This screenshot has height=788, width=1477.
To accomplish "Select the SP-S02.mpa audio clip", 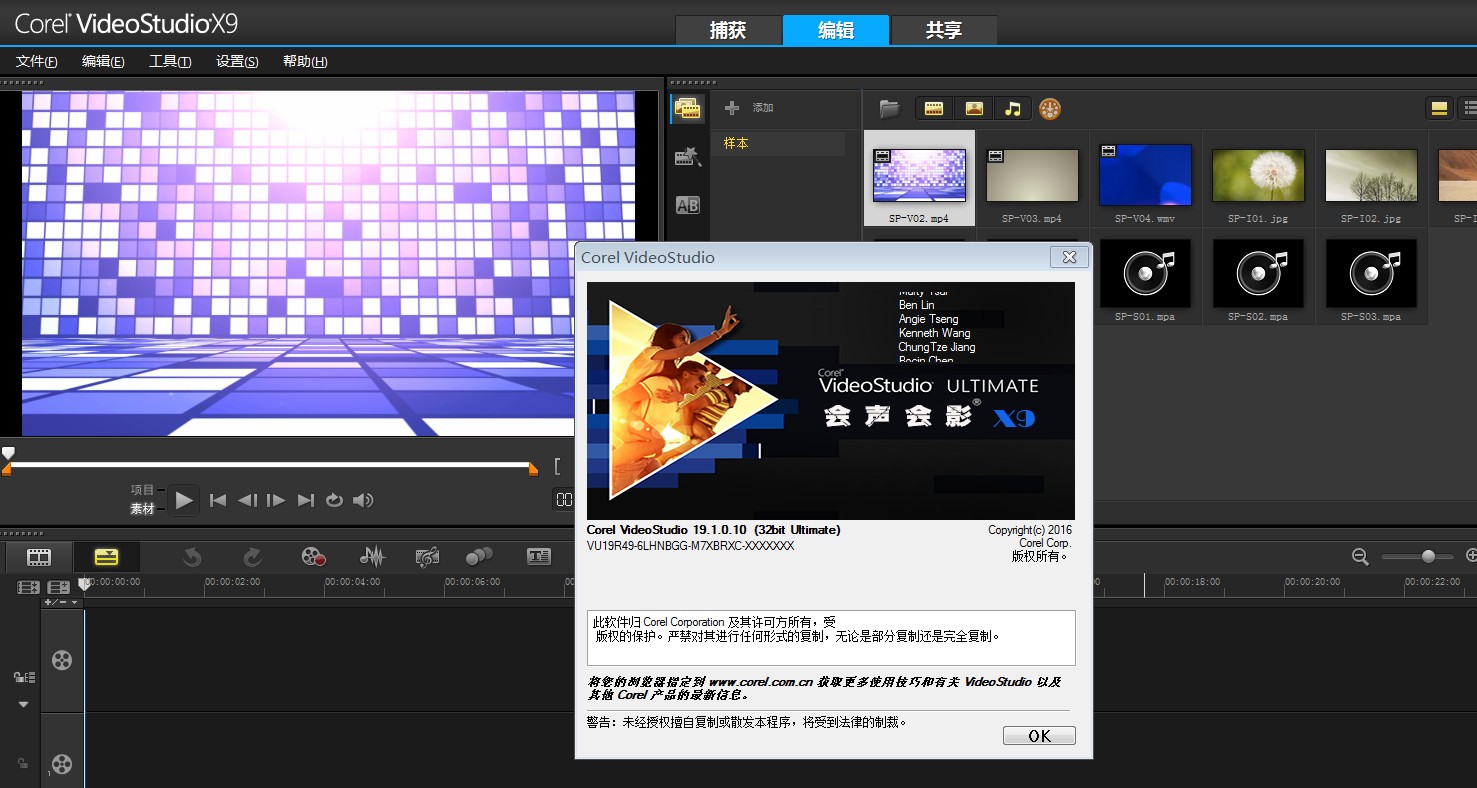I will pyautogui.click(x=1258, y=273).
